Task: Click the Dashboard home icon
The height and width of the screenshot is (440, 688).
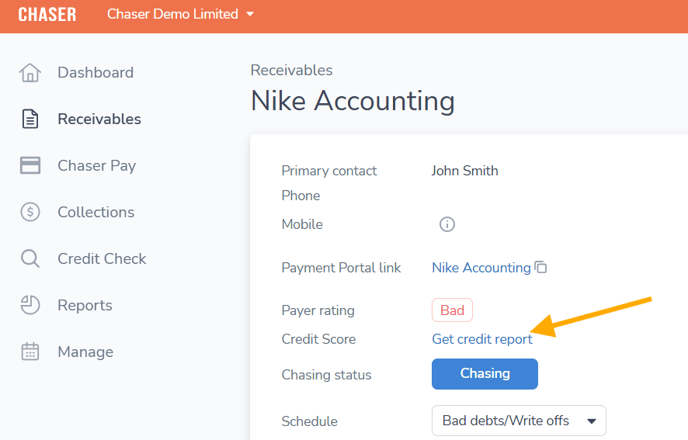Action: click(x=30, y=73)
